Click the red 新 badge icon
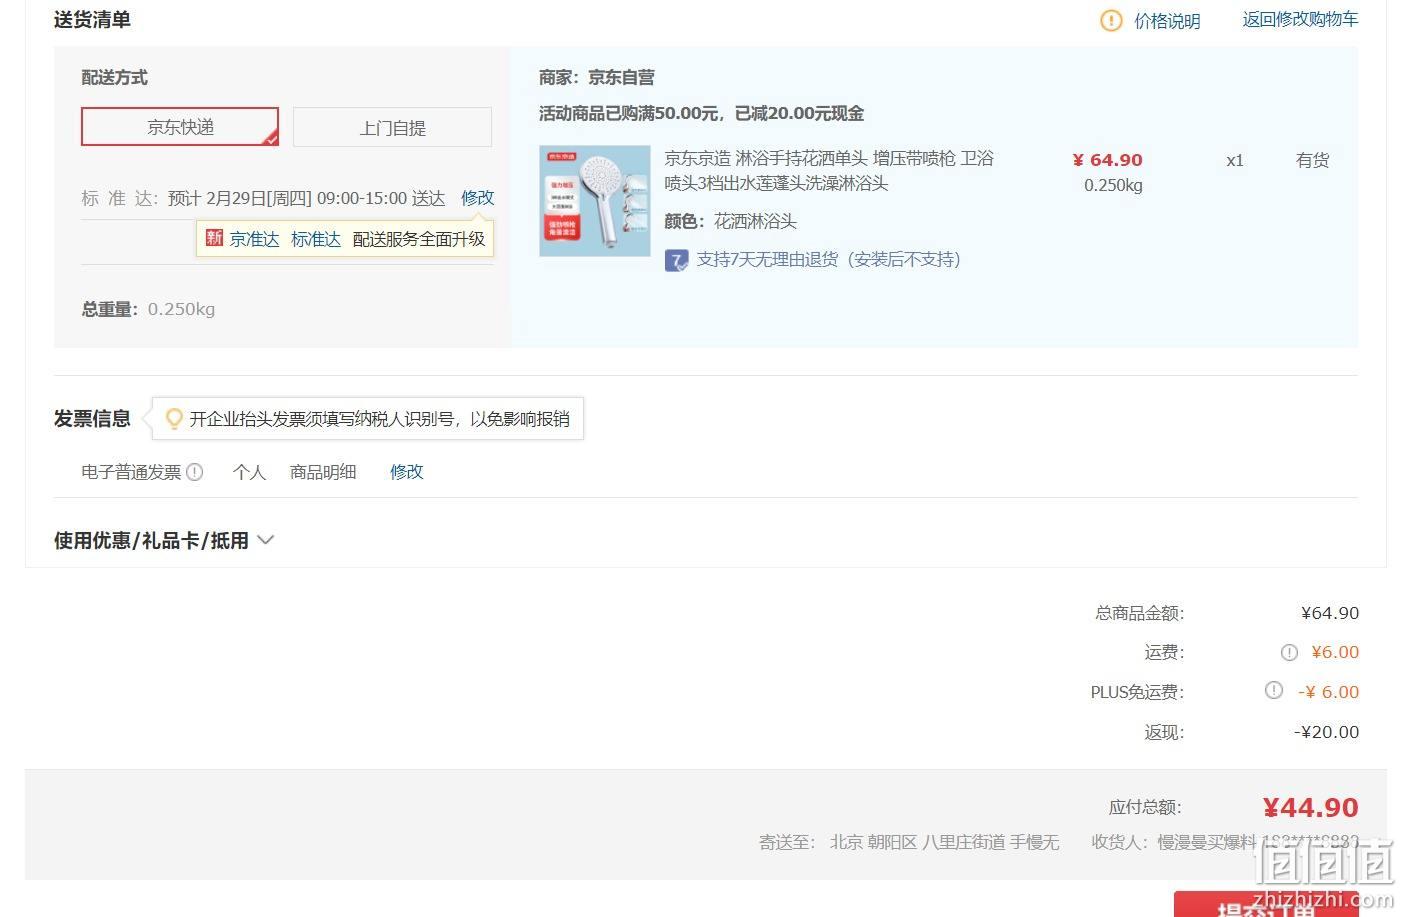The image size is (1403, 917). point(214,238)
